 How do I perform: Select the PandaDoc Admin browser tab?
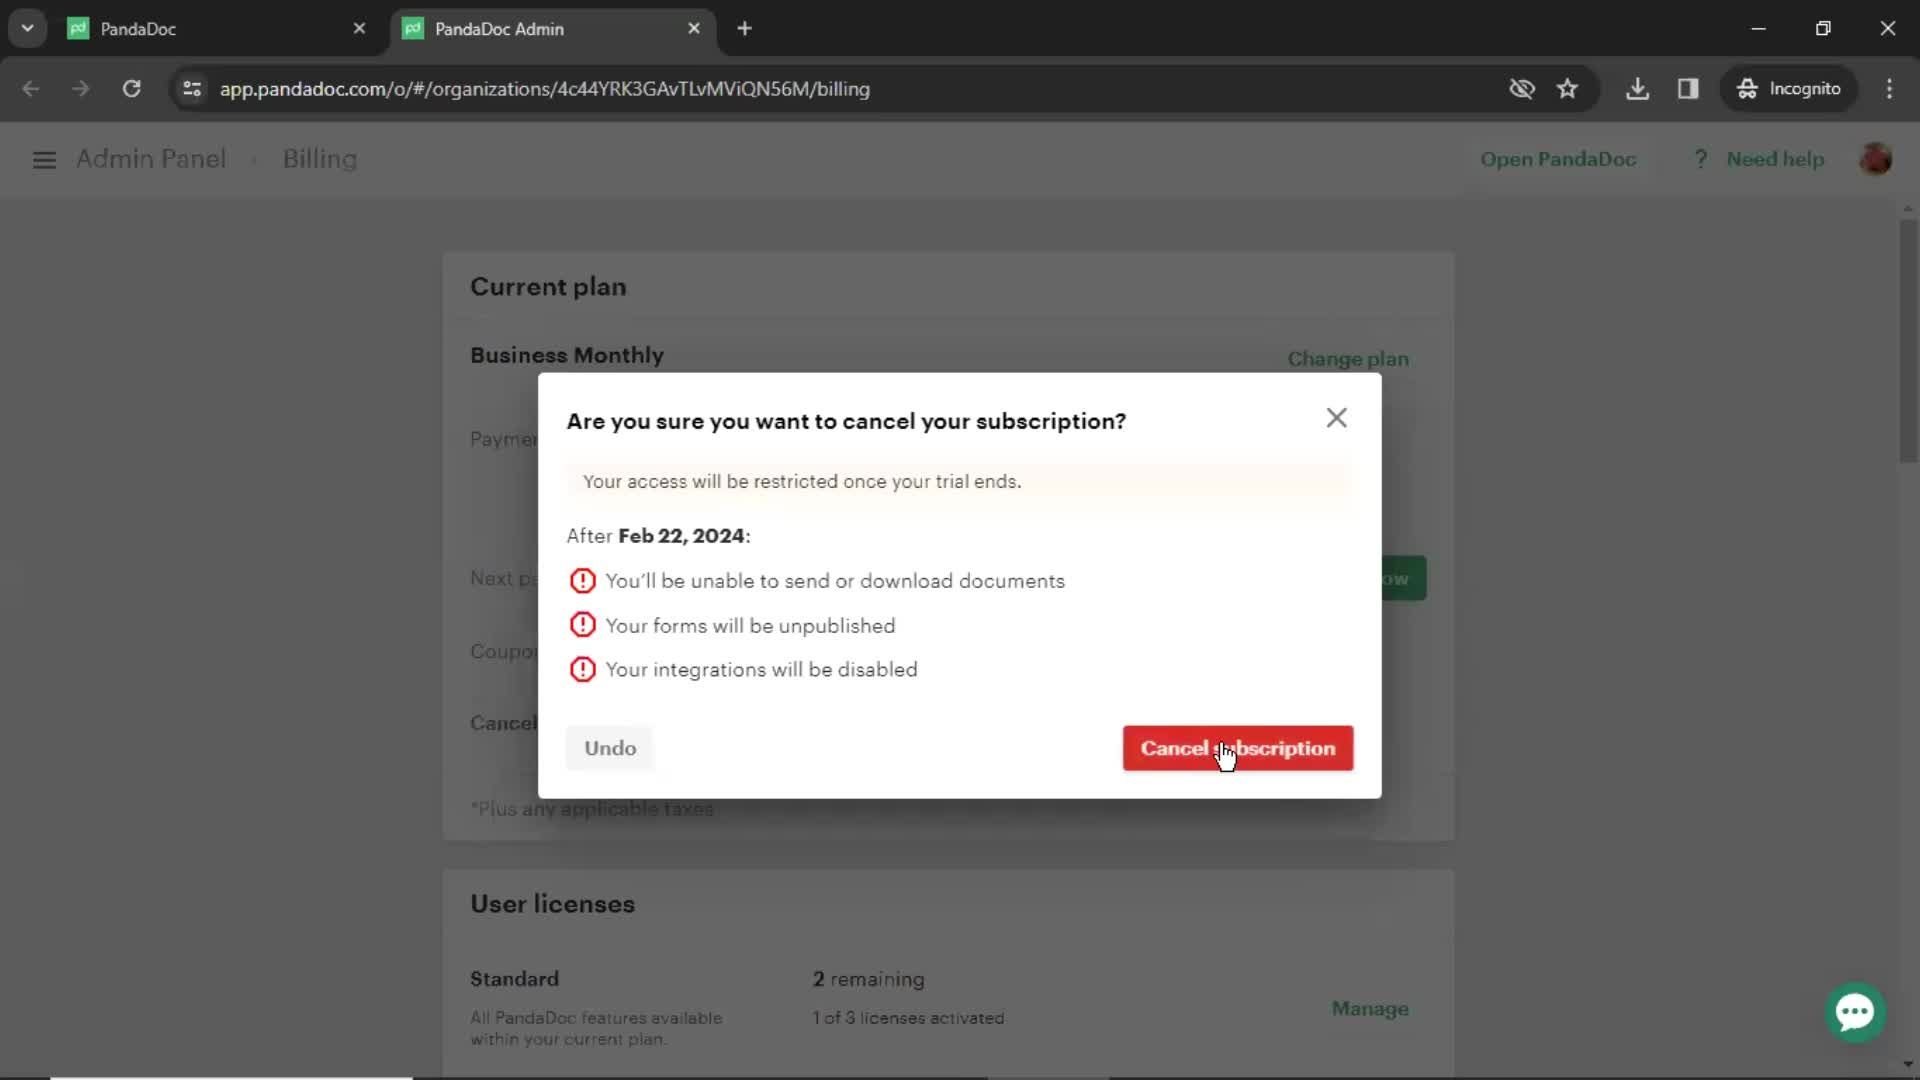552,29
